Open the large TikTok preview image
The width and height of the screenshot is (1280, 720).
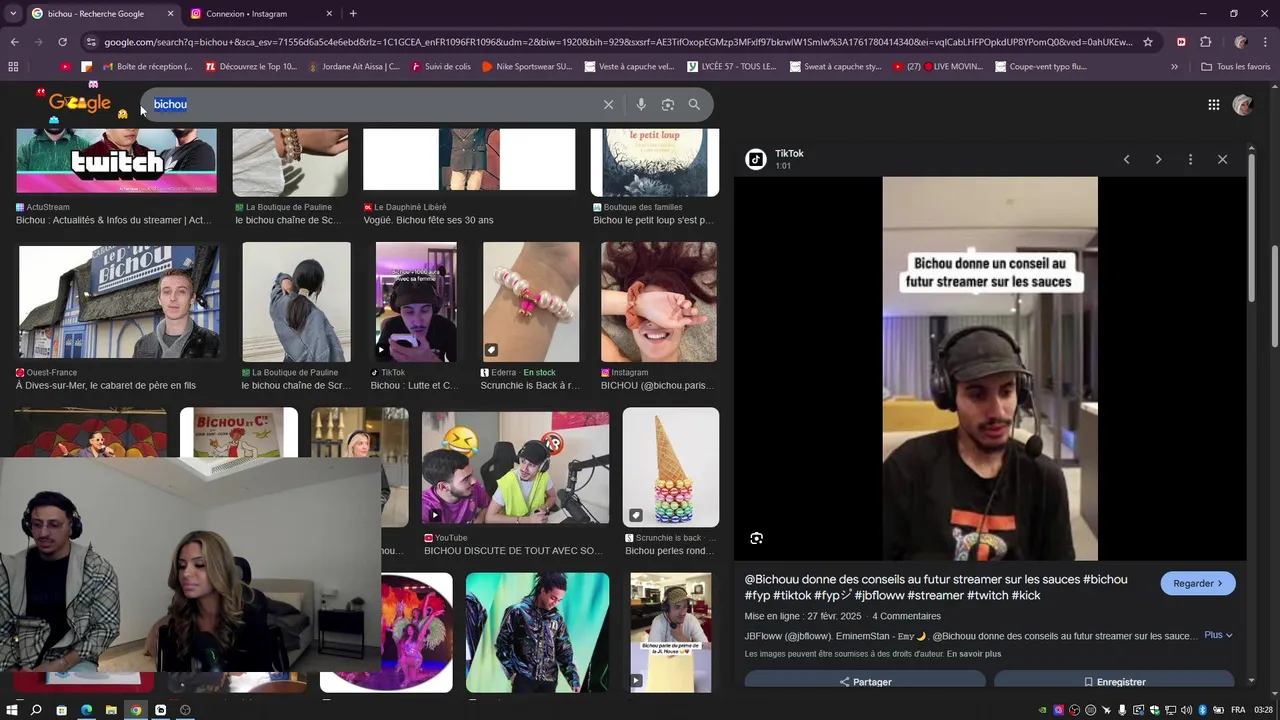[990, 369]
